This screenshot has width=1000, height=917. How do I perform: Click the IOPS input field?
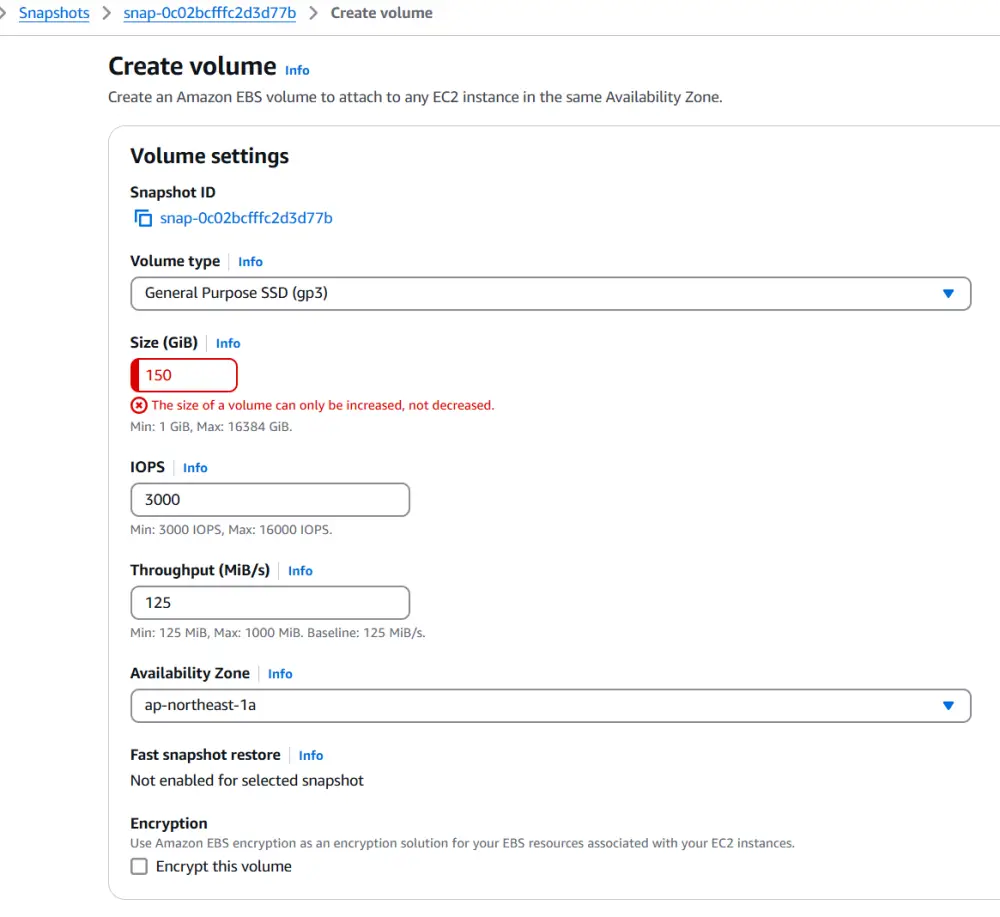pyautogui.click(x=270, y=499)
